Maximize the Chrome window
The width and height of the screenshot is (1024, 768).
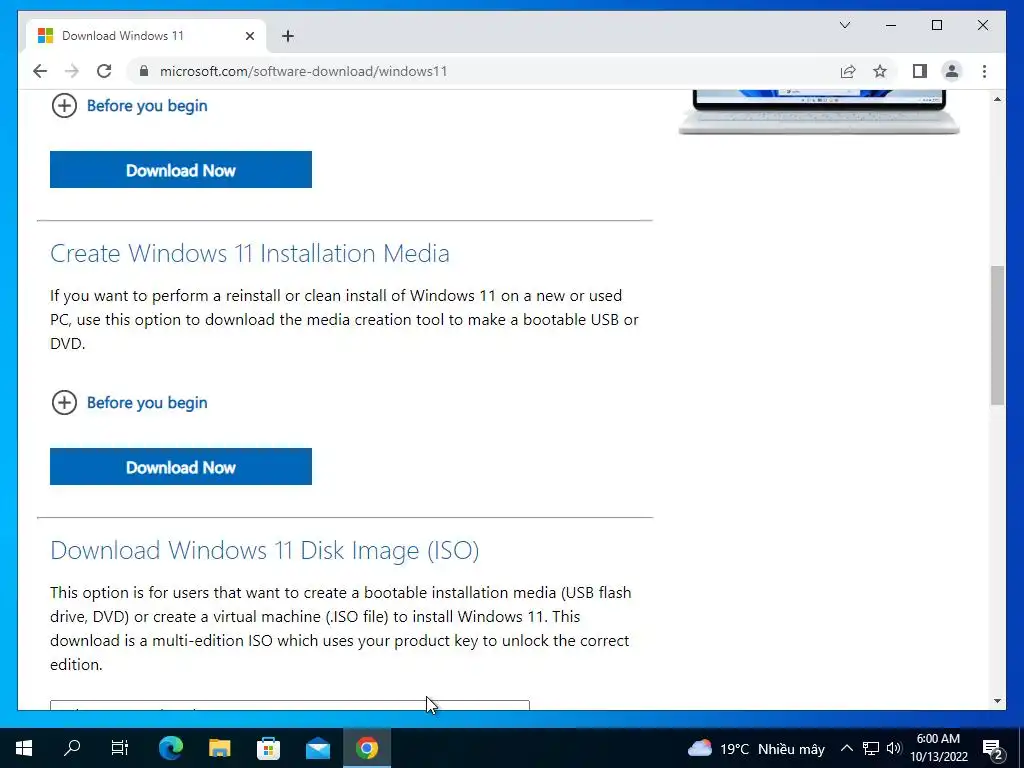pos(936,25)
